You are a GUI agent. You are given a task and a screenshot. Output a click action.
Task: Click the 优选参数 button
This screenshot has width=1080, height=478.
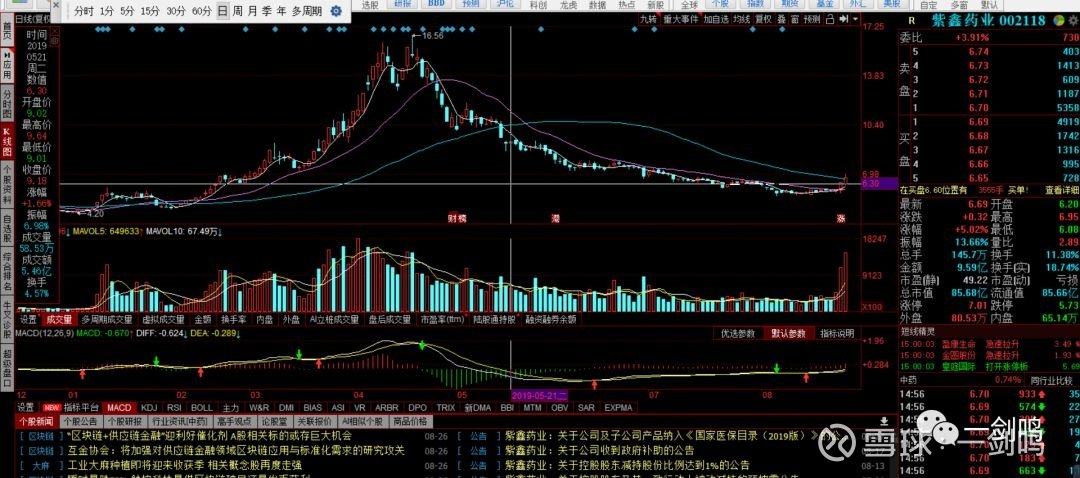point(738,334)
